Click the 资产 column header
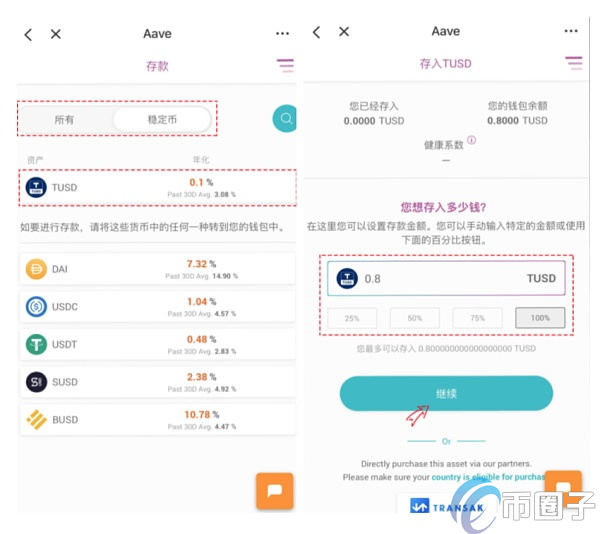The image size is (600, 534). click(x=35, y=160)
